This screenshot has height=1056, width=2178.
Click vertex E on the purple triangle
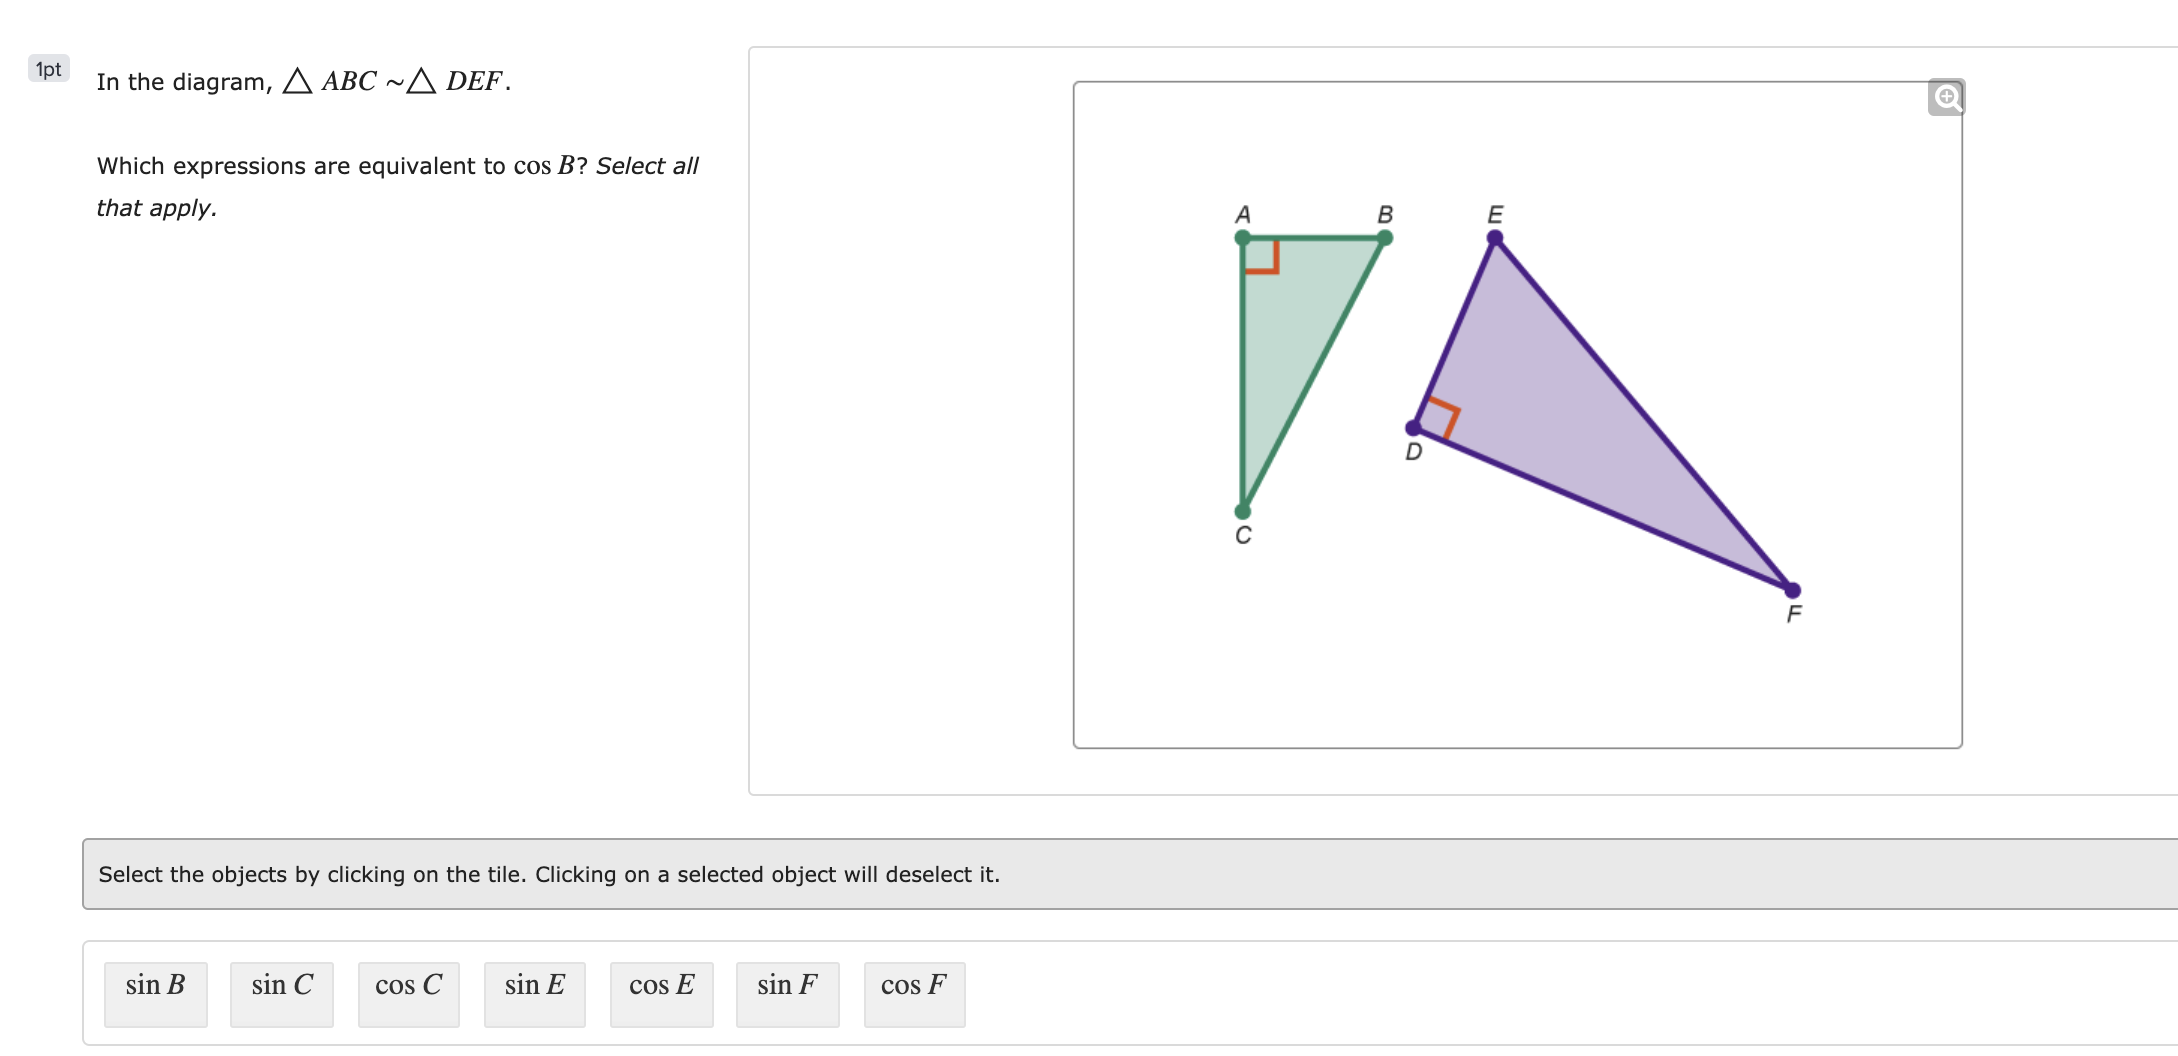pyautogui.click(x=1495, y=236)
